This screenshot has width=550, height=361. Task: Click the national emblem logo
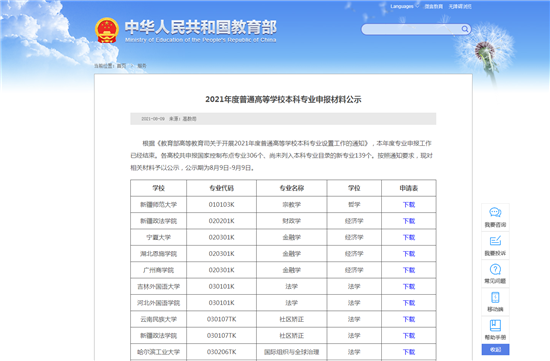pyautogui.click(x=107, y=30)
